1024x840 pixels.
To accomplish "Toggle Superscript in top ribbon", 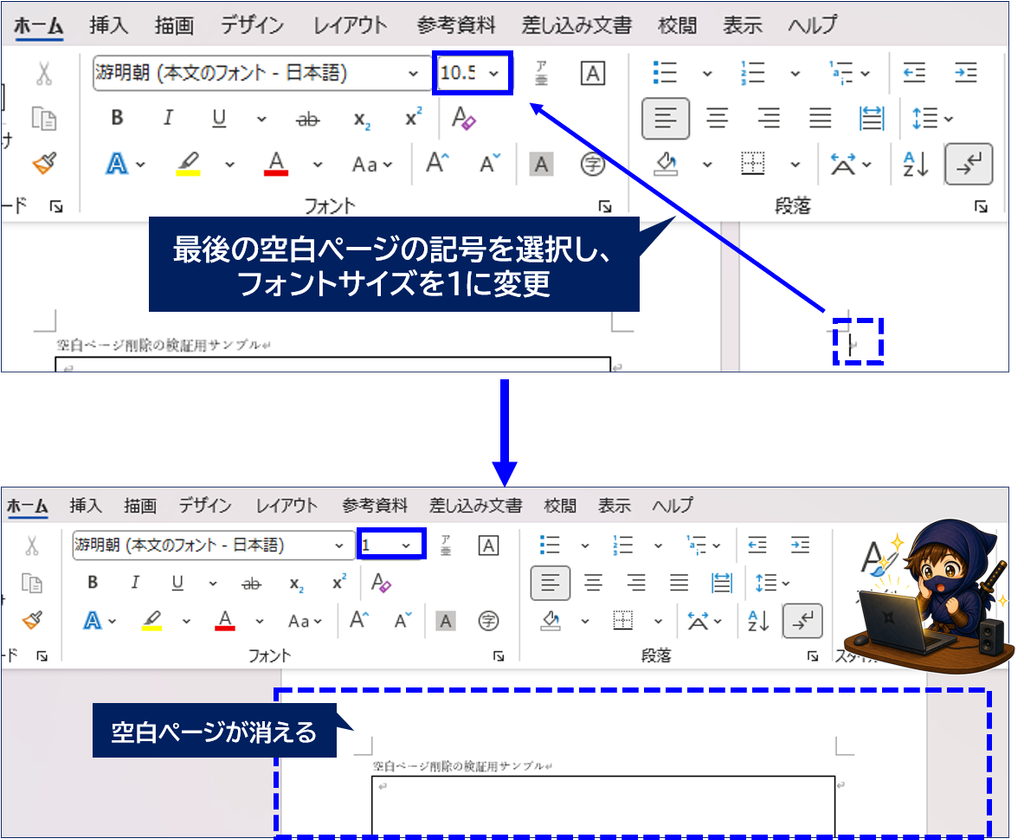I will [413, 118].
